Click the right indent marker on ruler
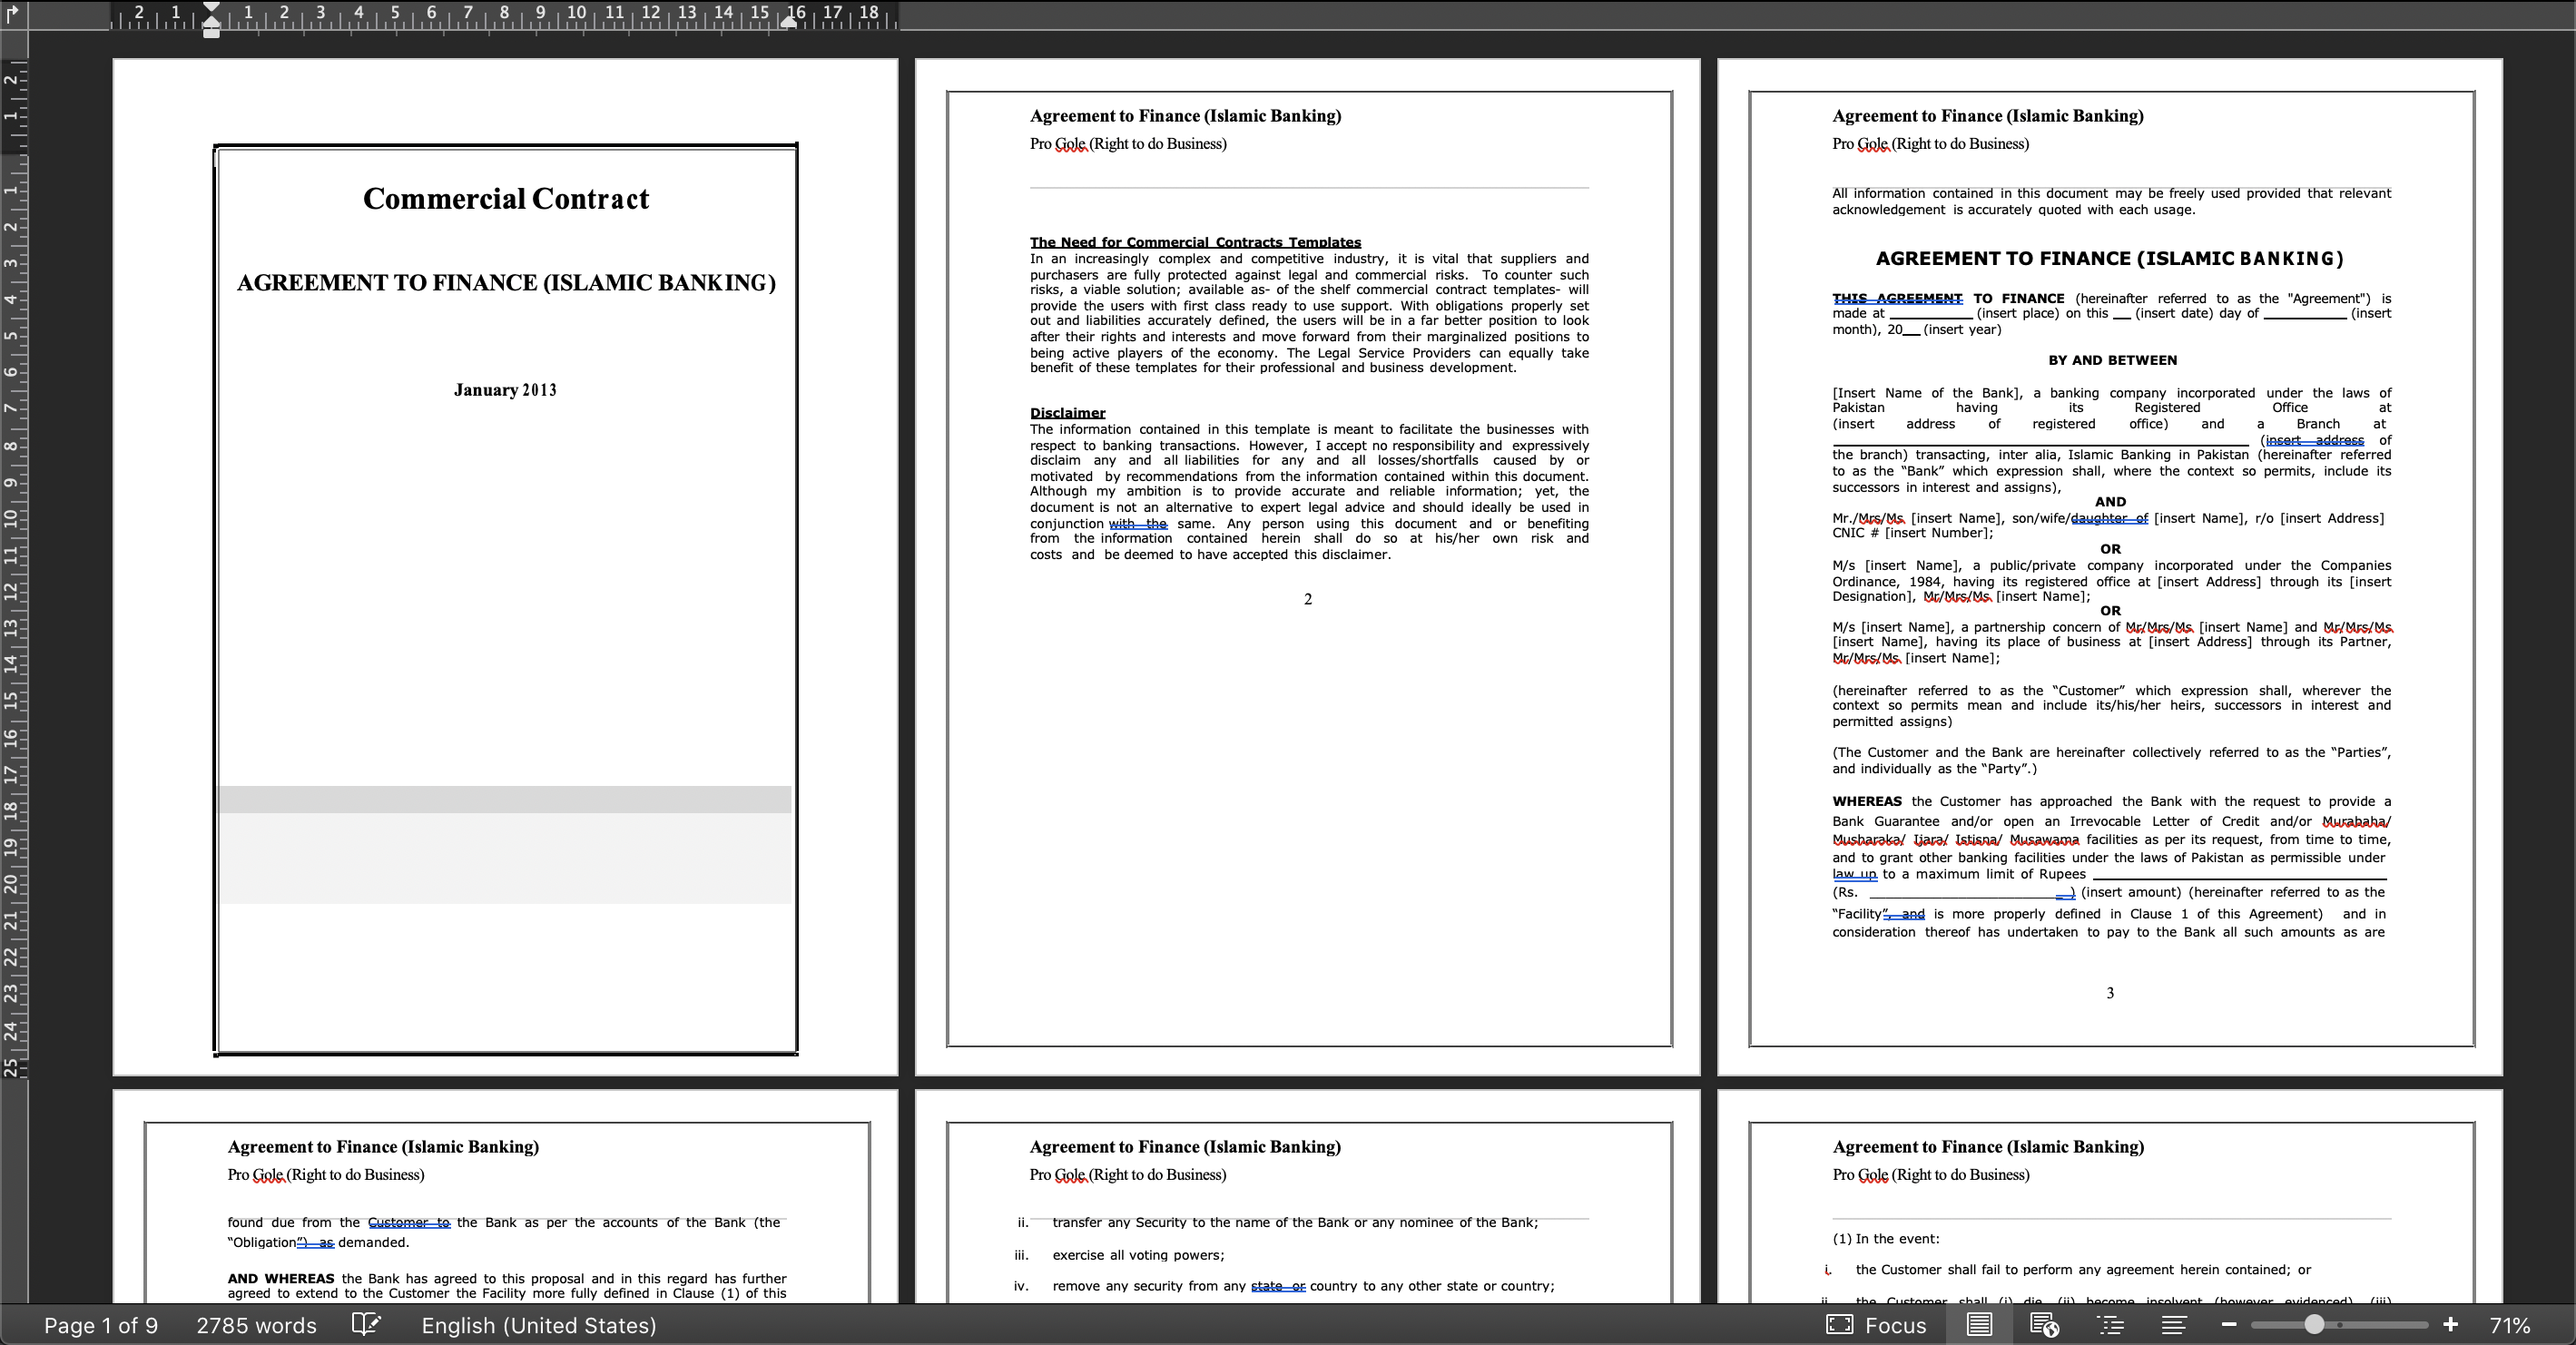Viewport: 2576px width, 1345px height. [789, 21]
